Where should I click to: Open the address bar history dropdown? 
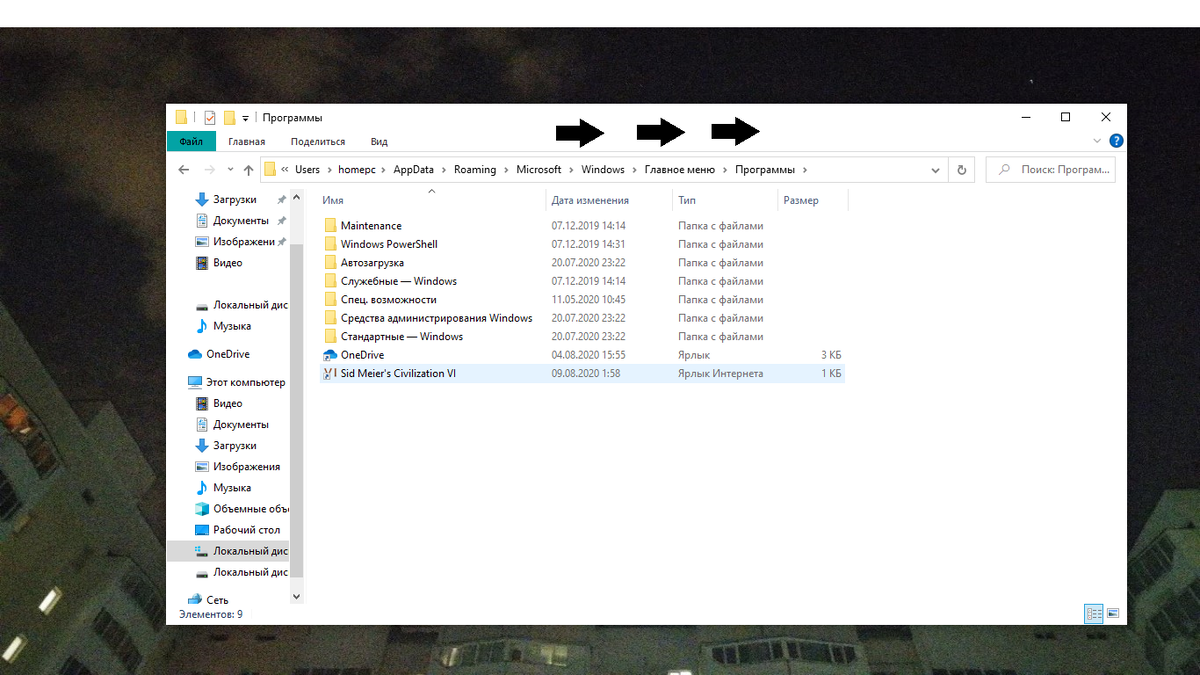coord(936,170)
